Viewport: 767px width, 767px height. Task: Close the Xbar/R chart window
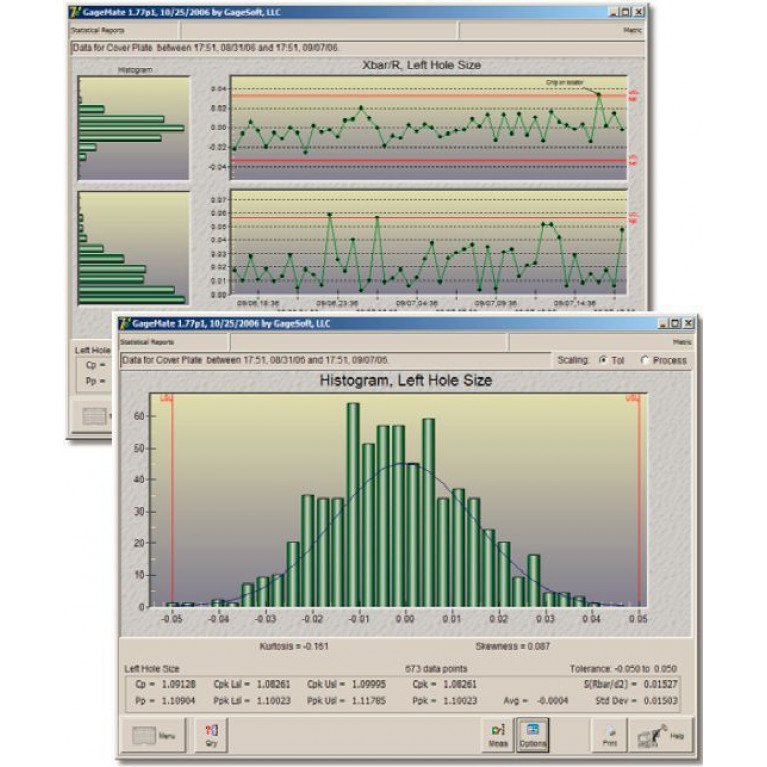[x=639, y=12]
